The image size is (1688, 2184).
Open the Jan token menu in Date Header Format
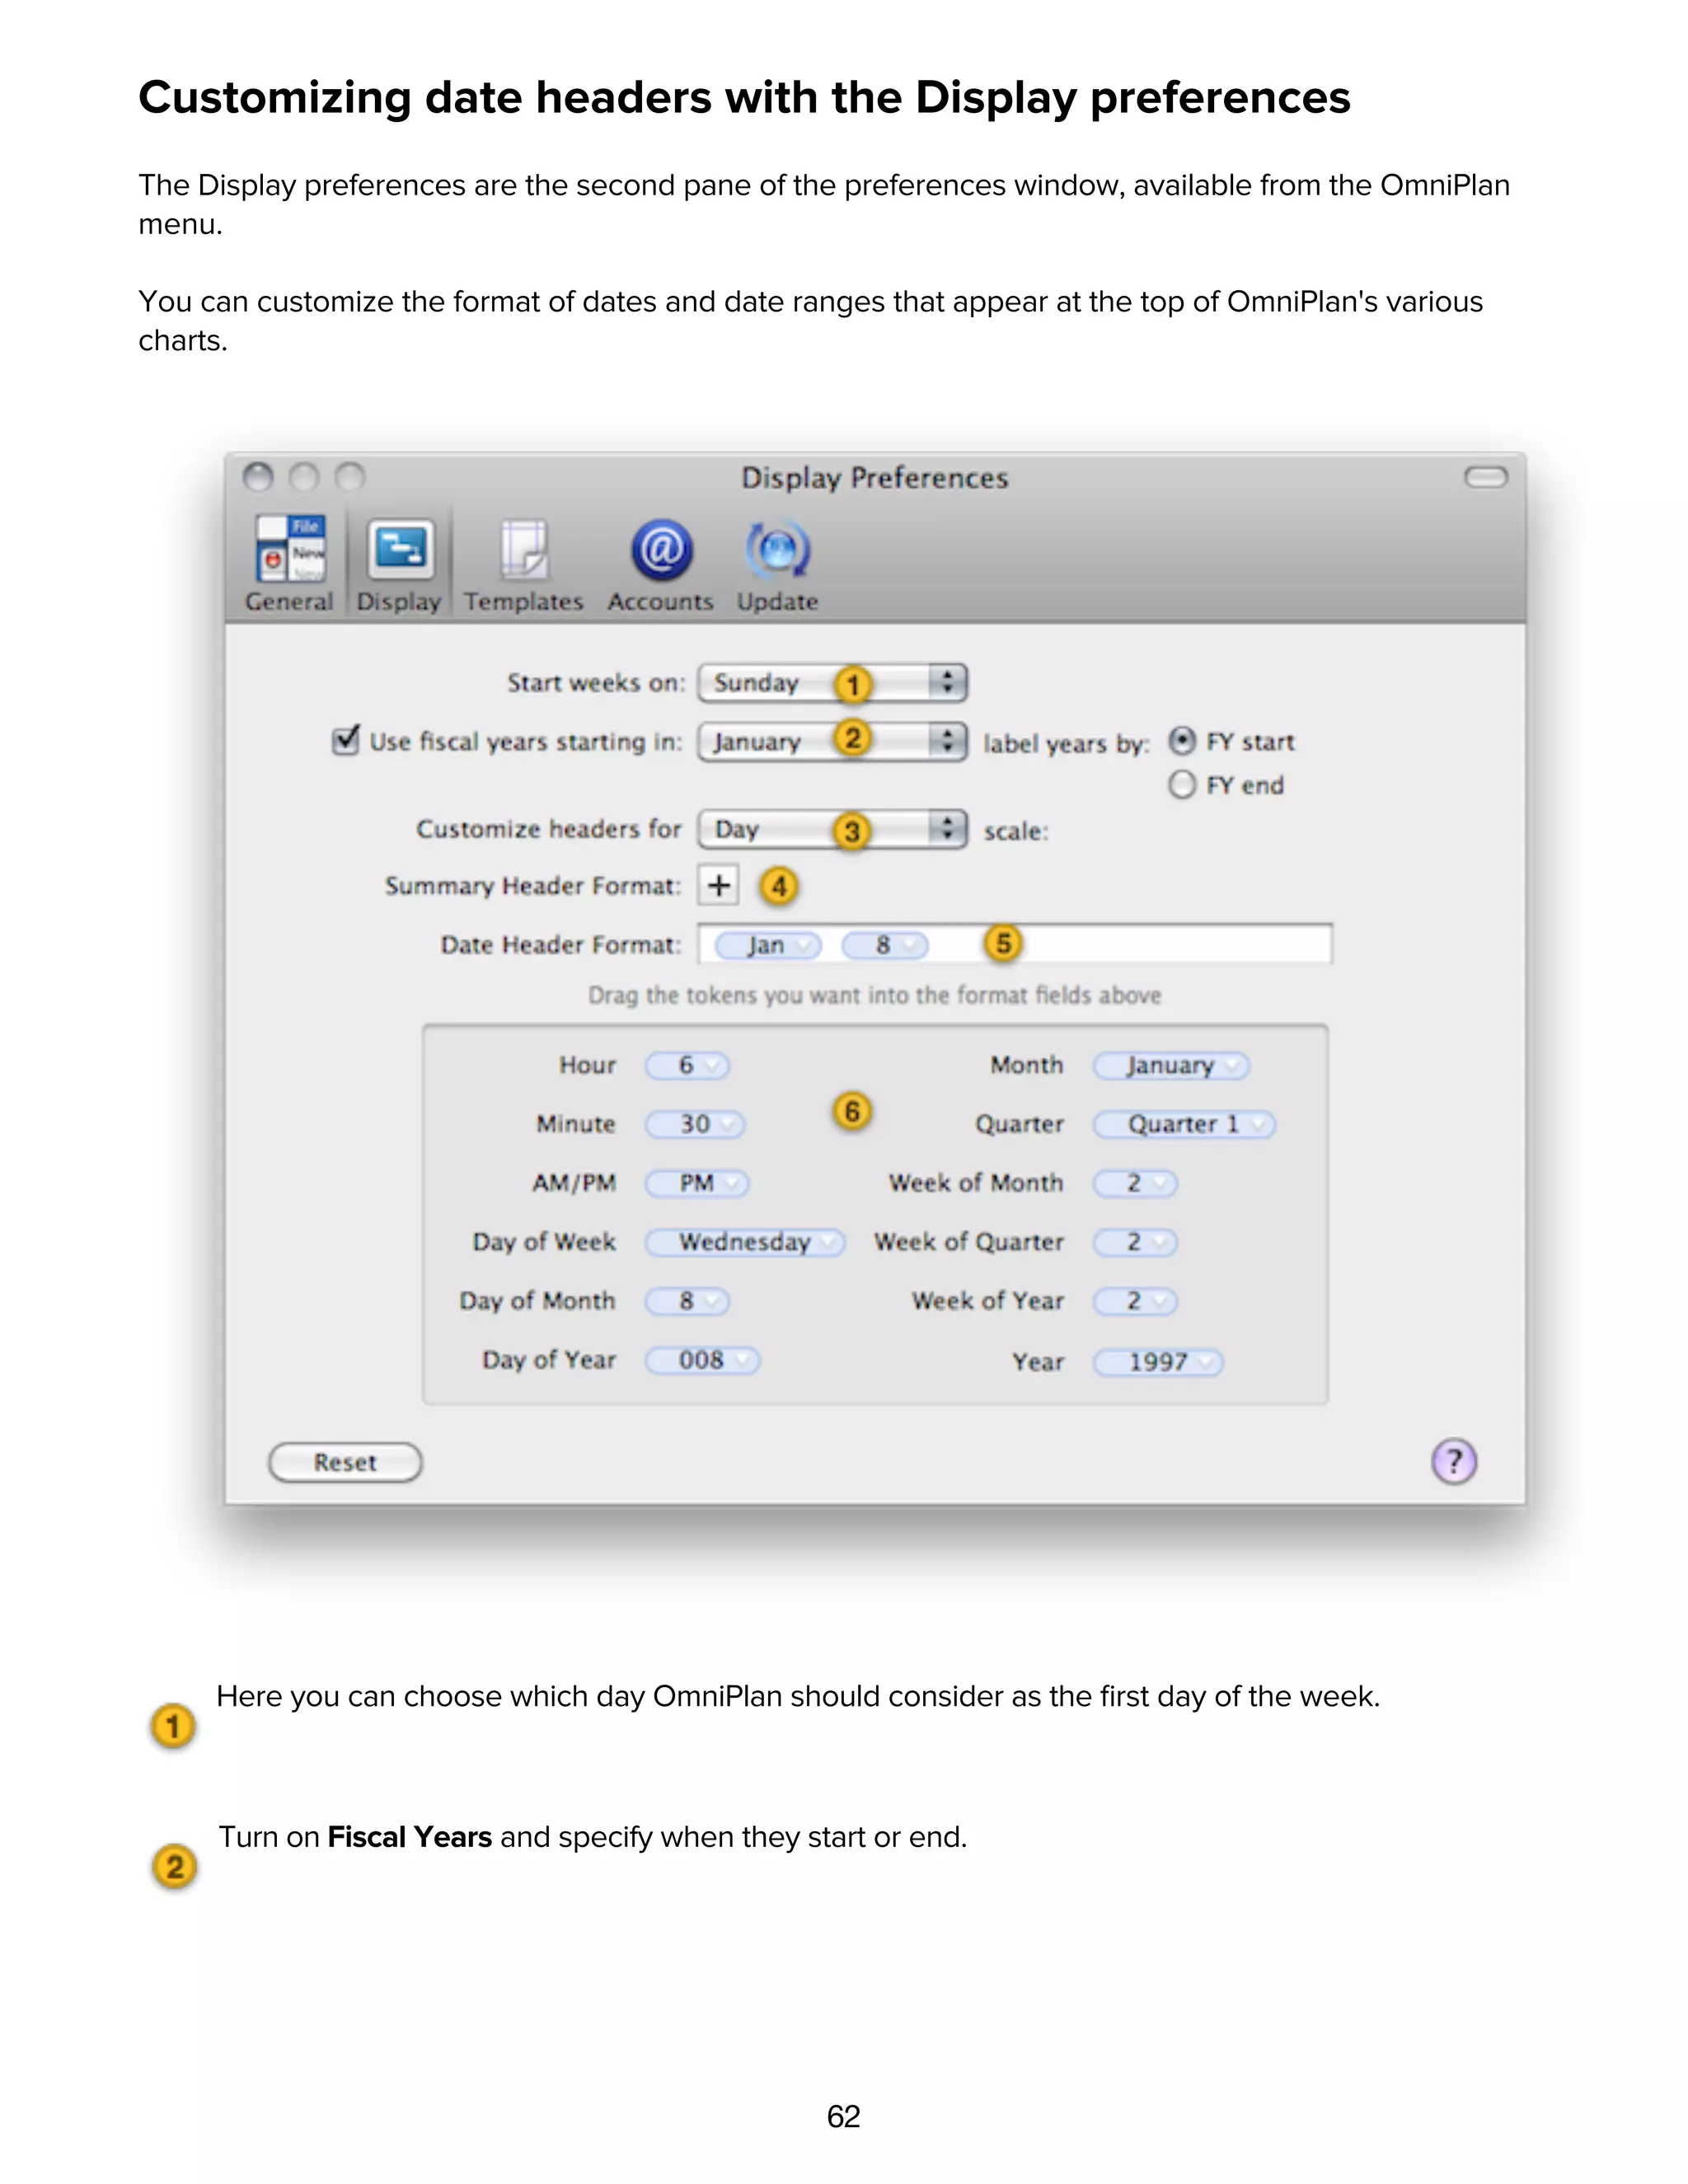pos(768,945)
